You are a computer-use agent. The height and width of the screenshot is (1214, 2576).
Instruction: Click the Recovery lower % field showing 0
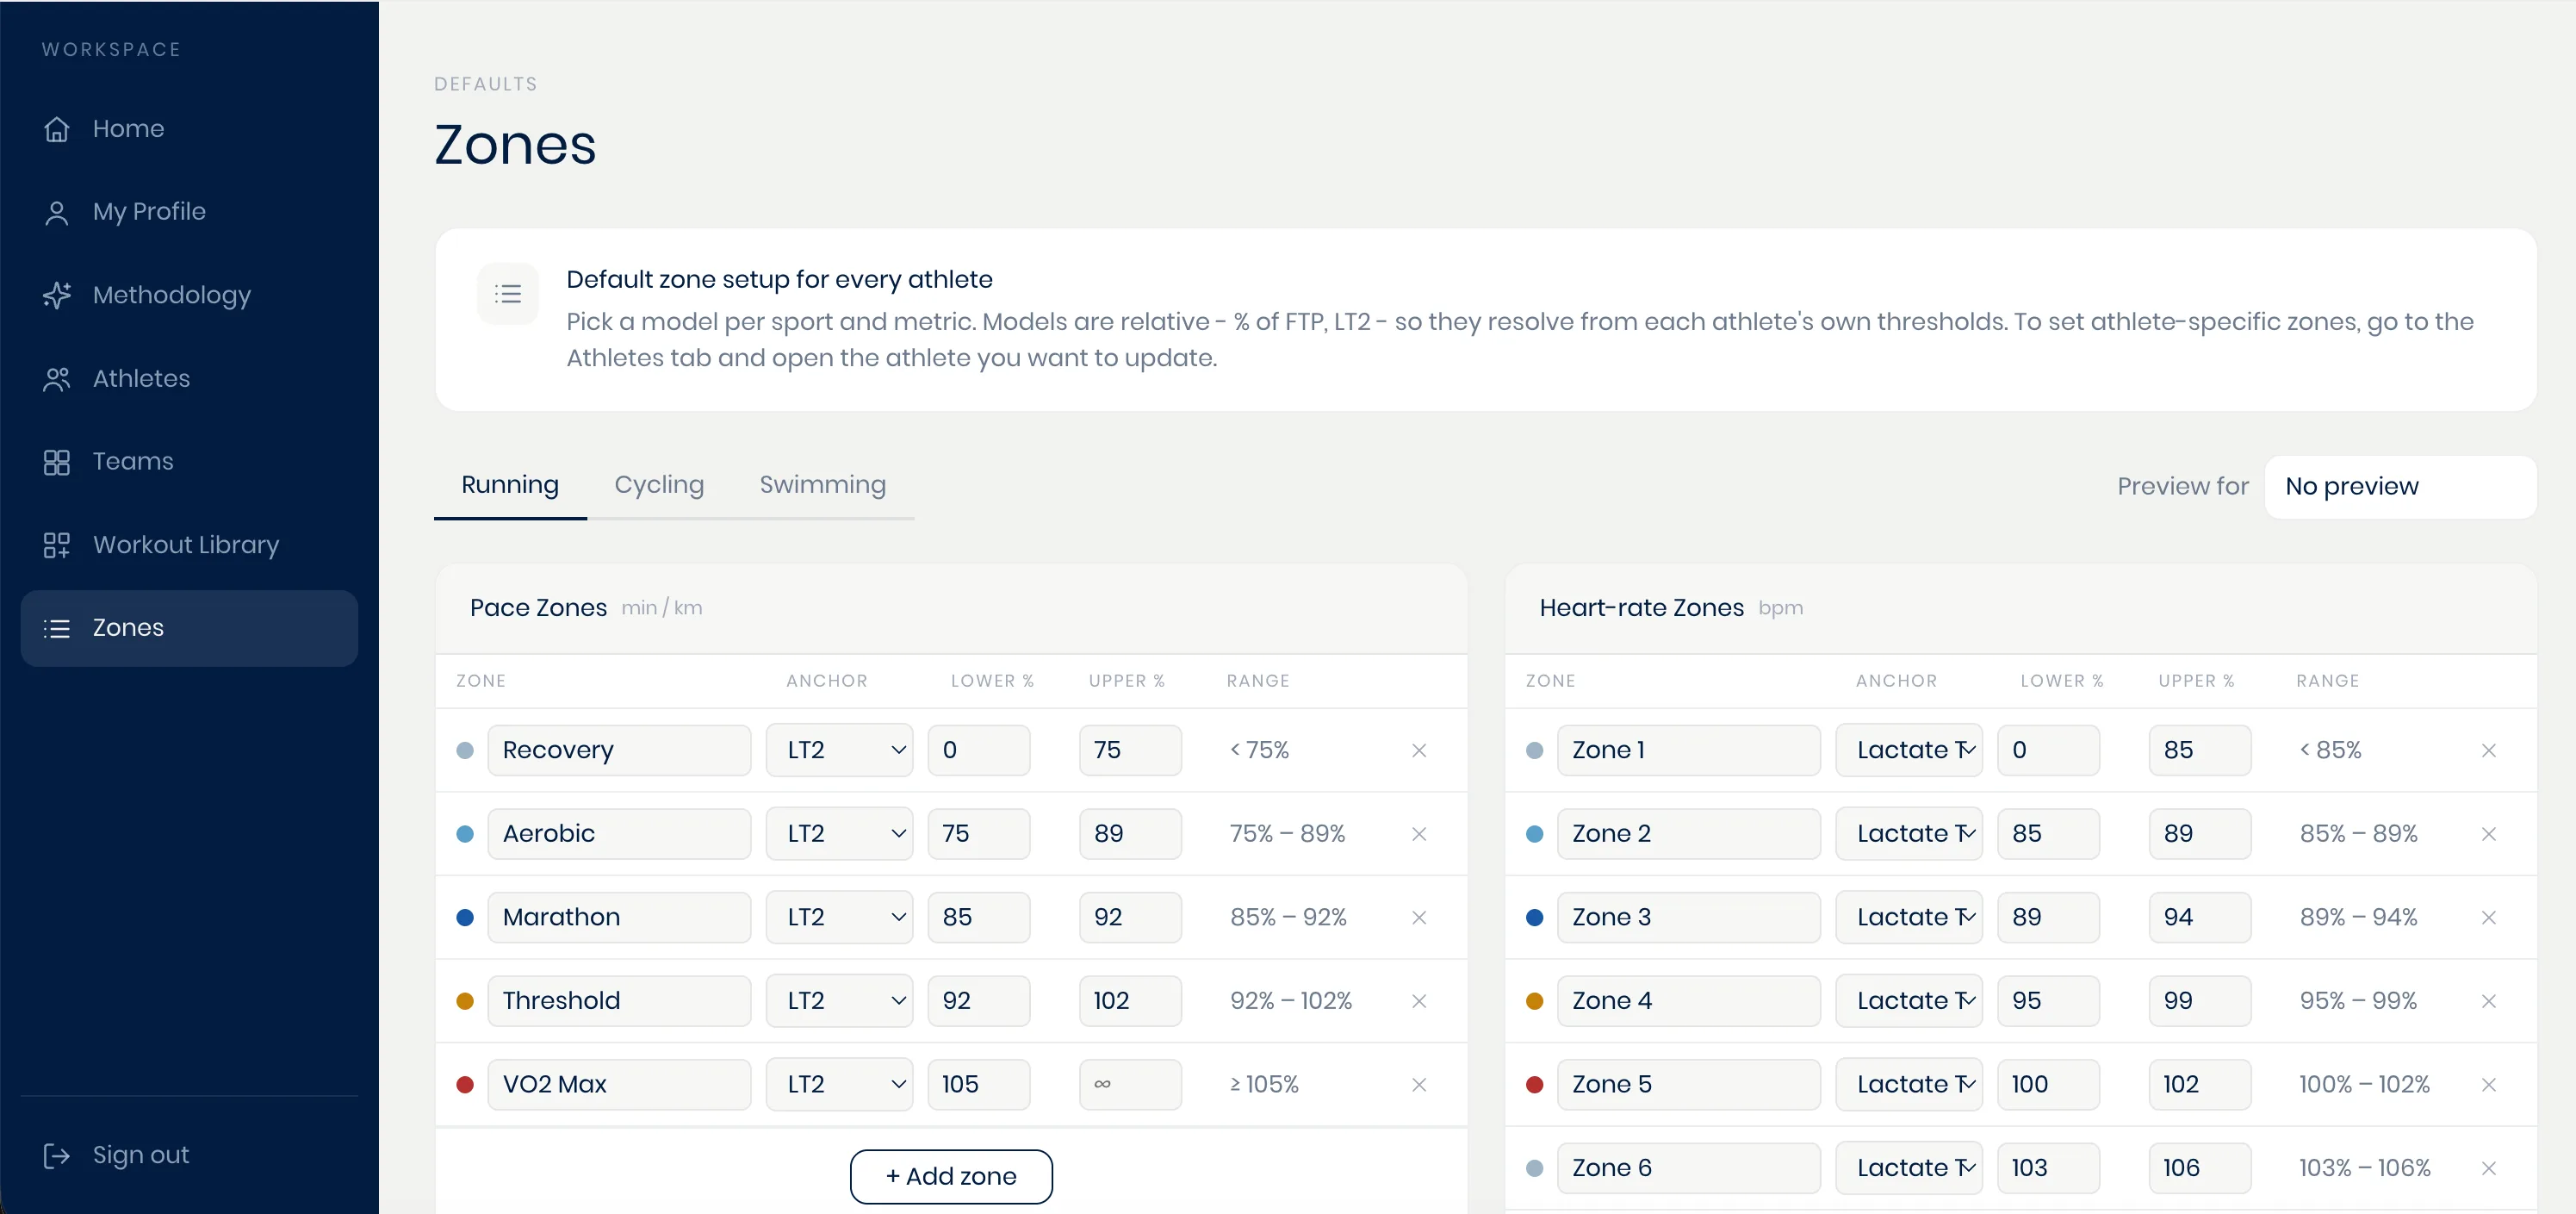coord(978,750)
